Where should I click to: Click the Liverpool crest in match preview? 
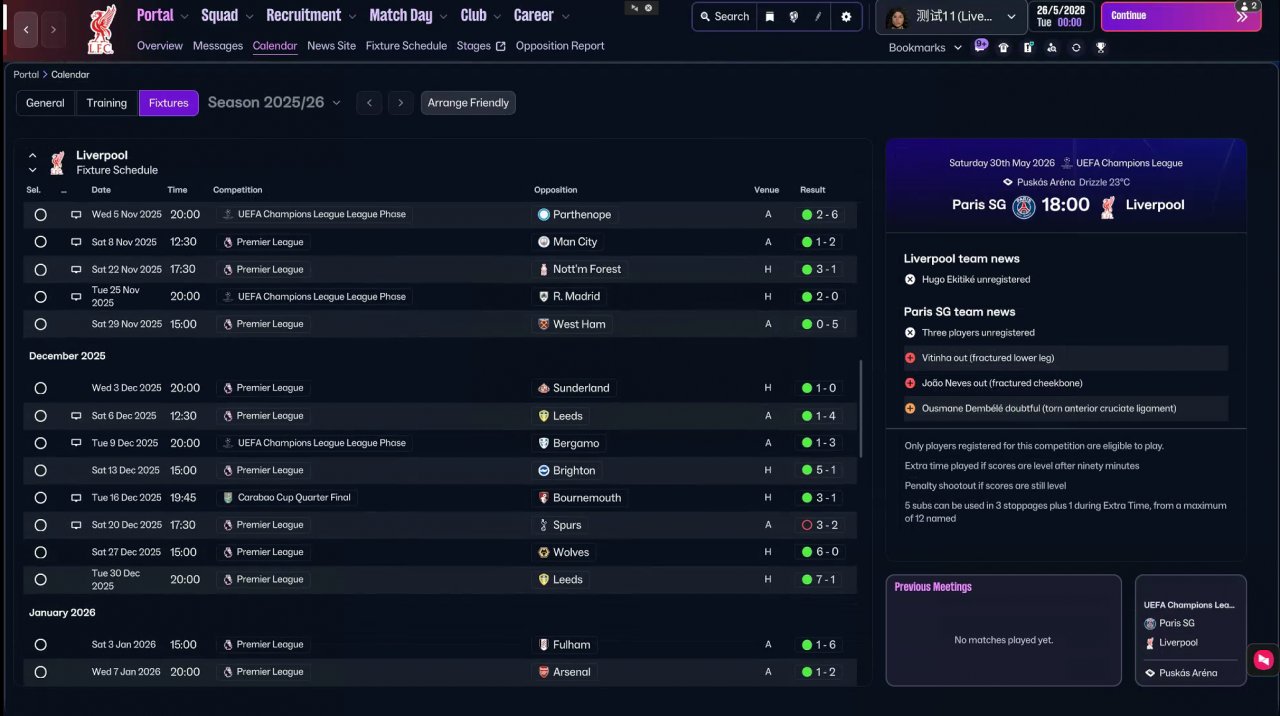coord(1108,206)
